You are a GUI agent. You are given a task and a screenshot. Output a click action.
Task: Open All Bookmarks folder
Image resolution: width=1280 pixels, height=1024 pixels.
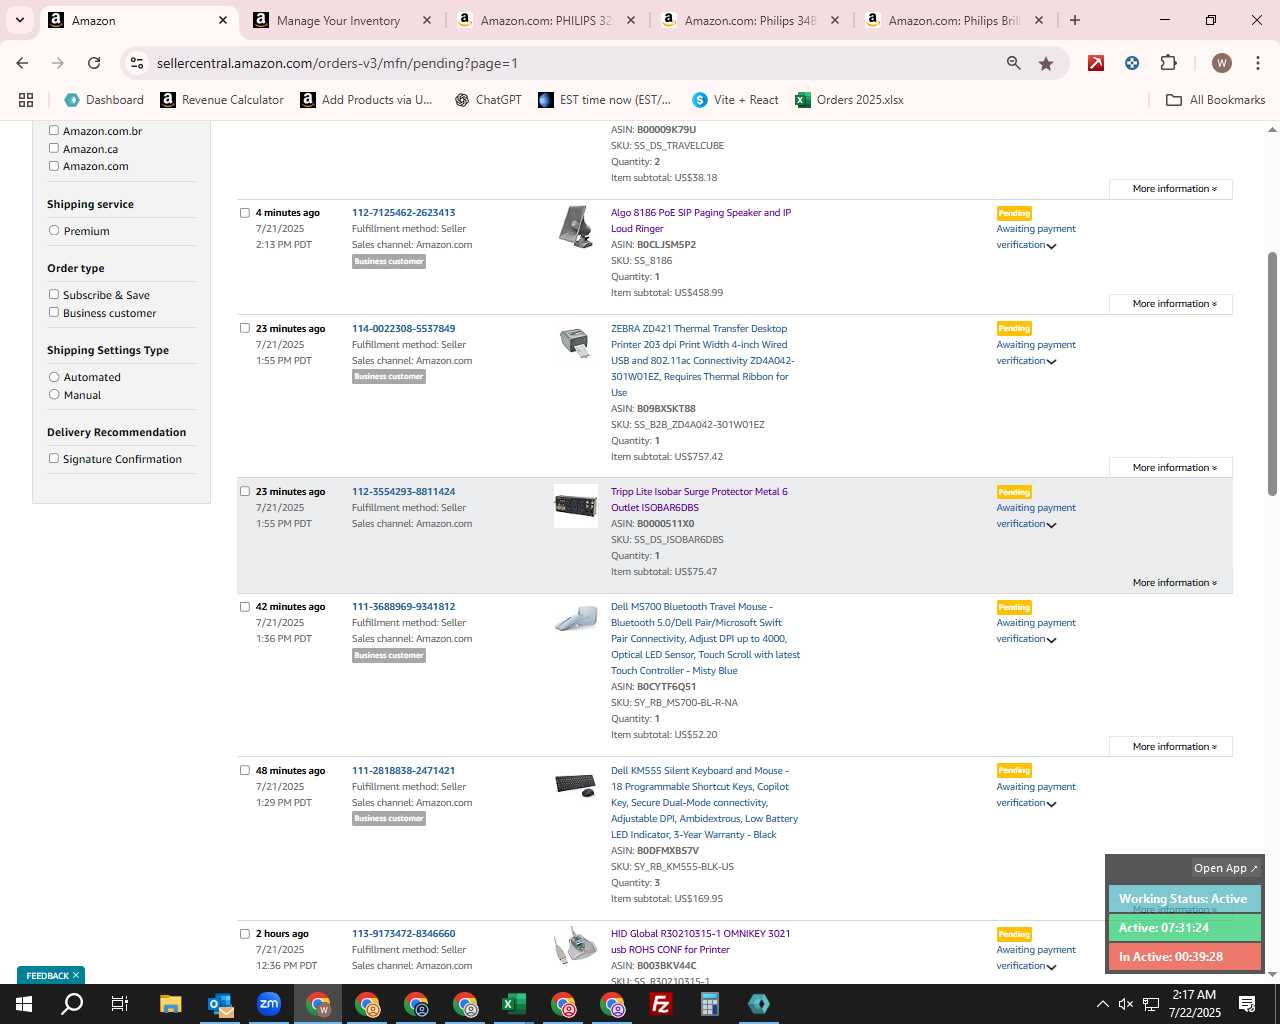1216,100
